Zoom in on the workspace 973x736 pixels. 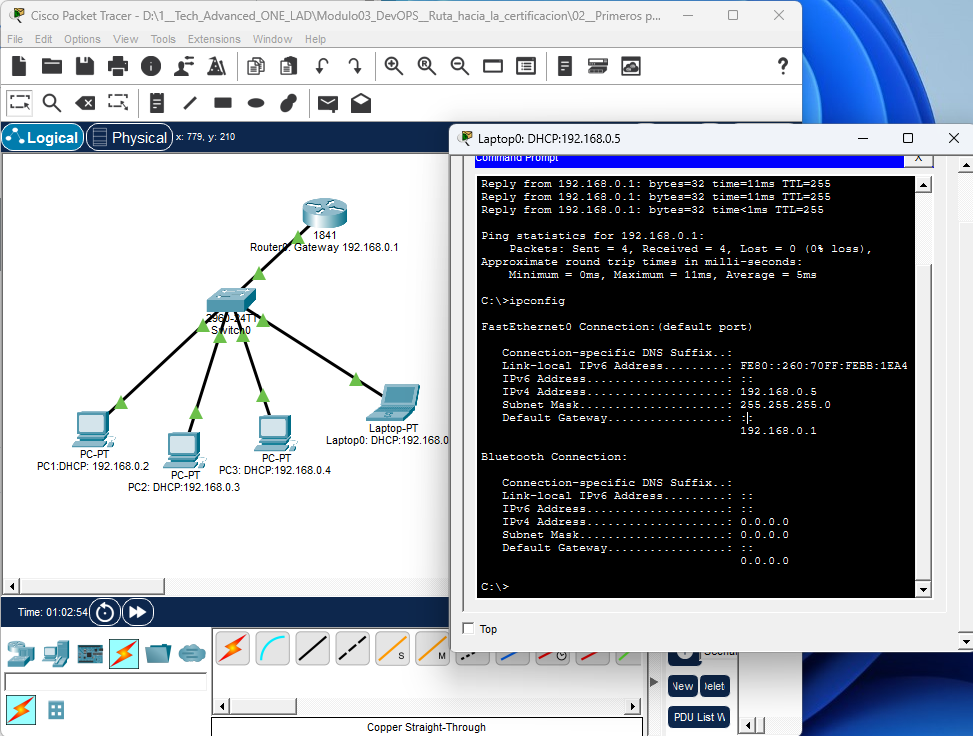point(394,66)
